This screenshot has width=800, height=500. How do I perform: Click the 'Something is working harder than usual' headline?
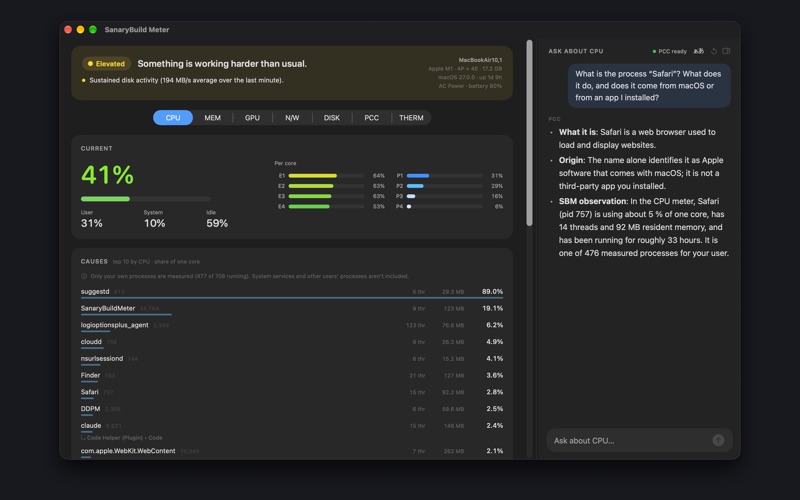[222, 64]
